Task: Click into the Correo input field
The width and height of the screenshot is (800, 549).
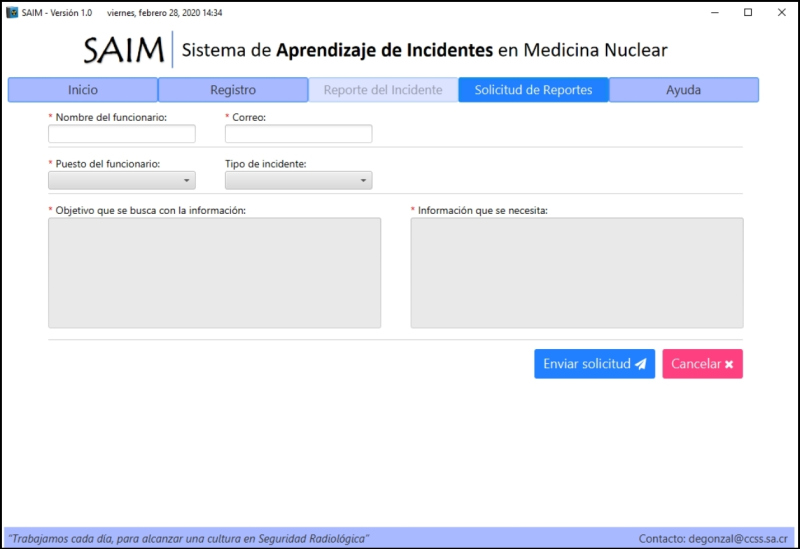Action: [x=298, y=134]
